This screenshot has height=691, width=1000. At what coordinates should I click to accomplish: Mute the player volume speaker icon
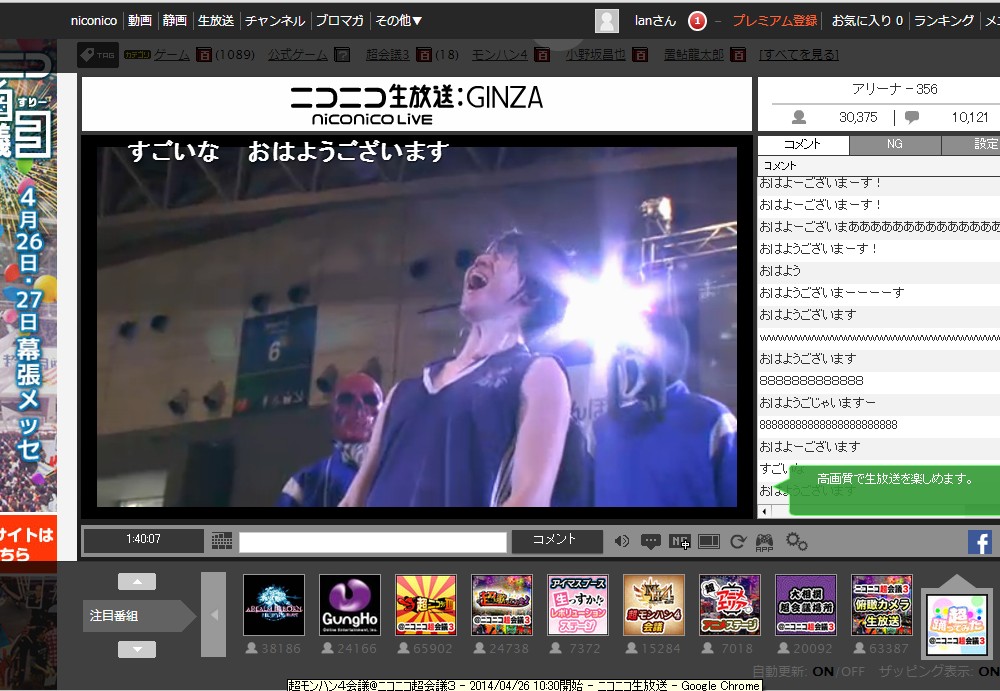tap(622, 541)
